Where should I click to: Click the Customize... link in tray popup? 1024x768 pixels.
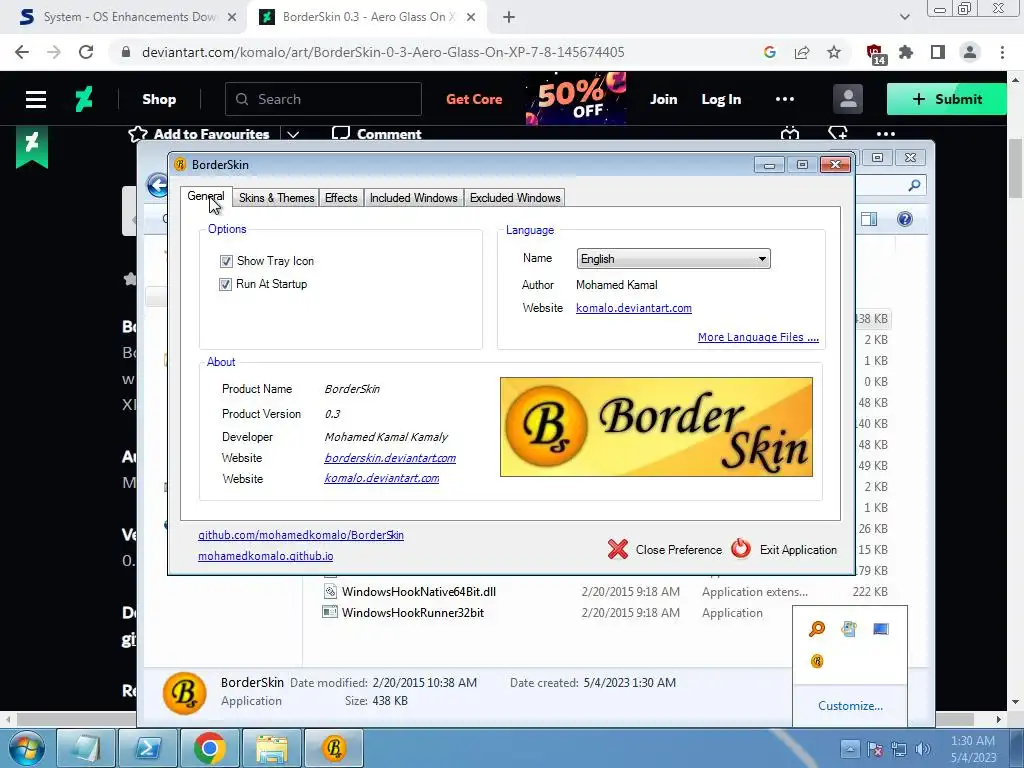tap(850, 706)
